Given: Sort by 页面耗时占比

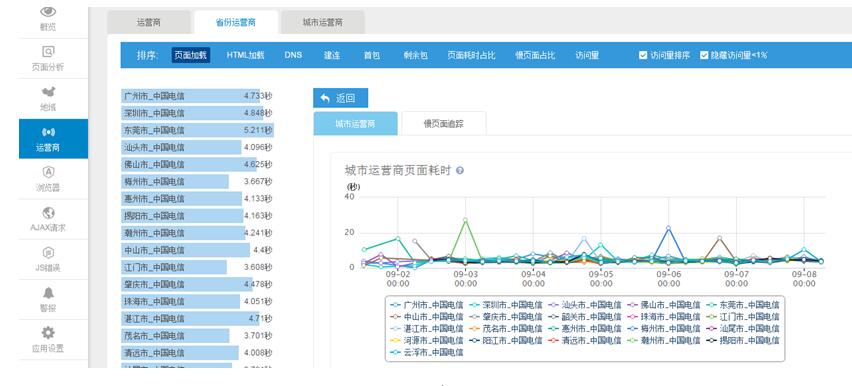Looking at the screenshot, I should point(471,55).
